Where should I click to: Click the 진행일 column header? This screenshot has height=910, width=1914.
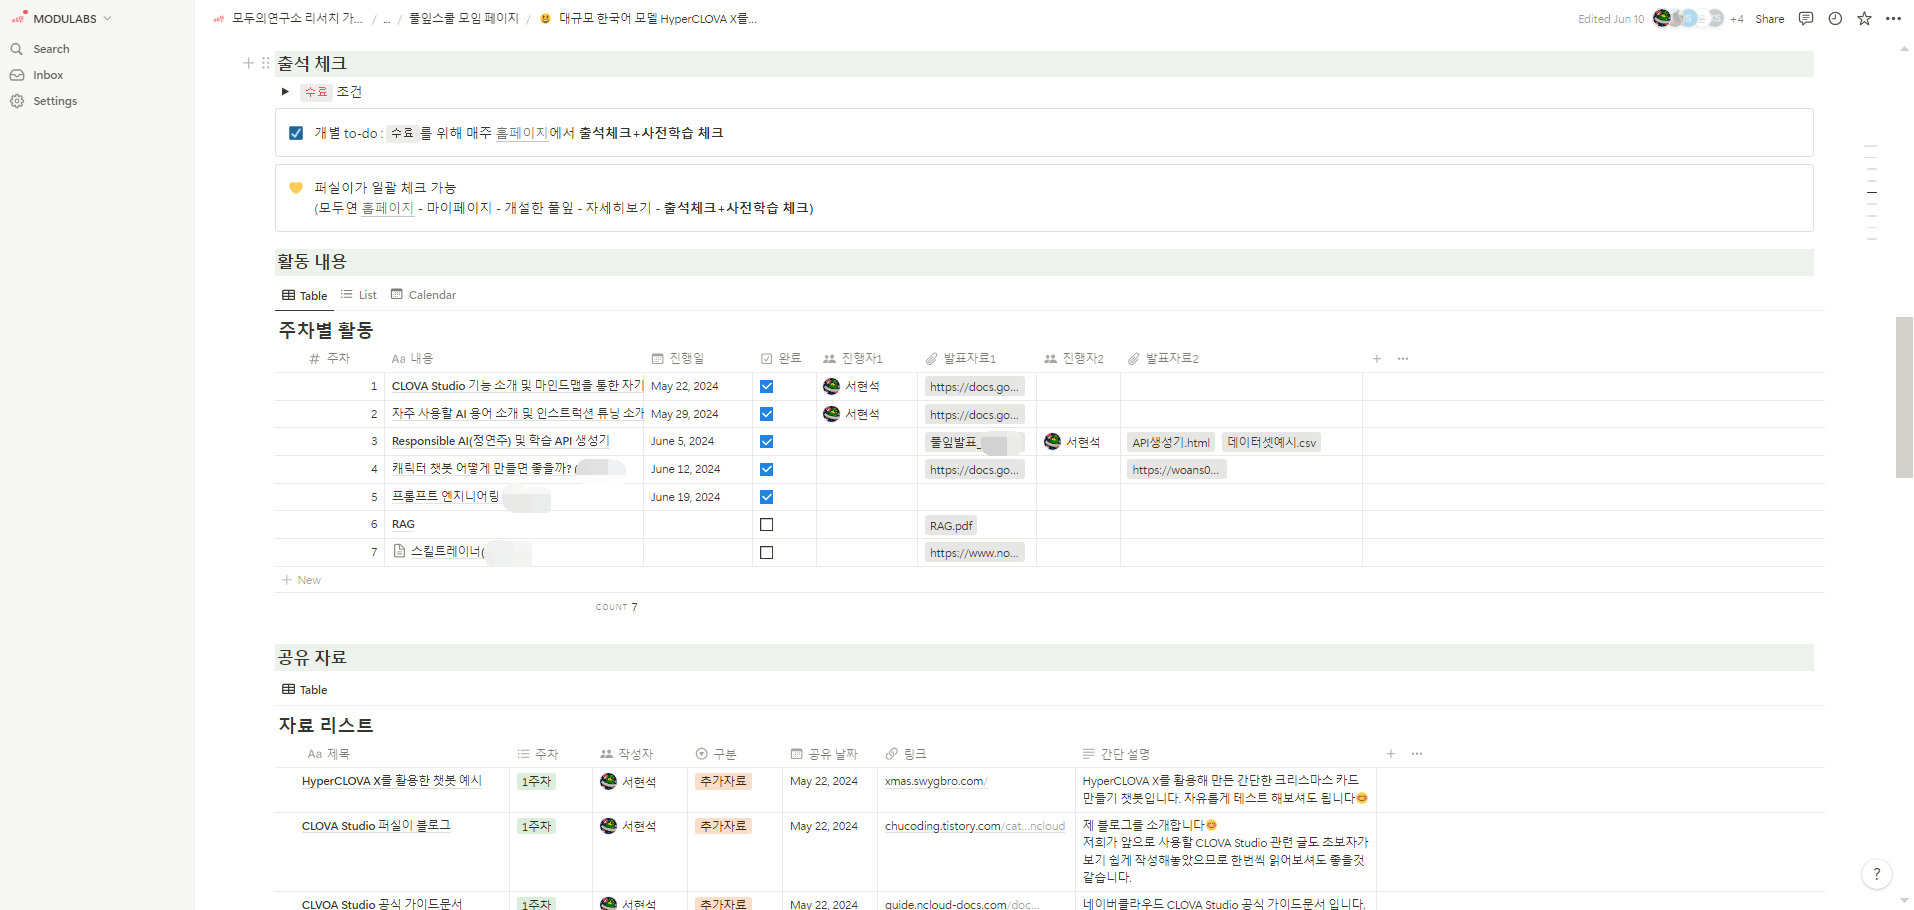coord(678,358)
